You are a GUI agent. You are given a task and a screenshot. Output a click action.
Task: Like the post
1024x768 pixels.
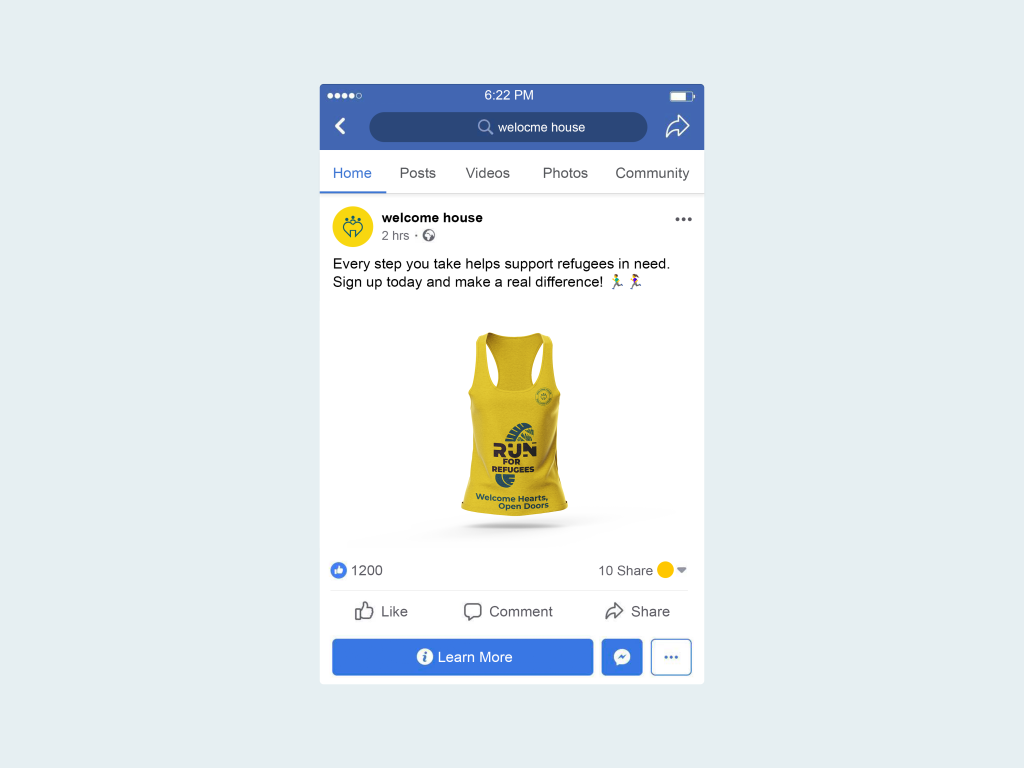(x=381, y=611)
